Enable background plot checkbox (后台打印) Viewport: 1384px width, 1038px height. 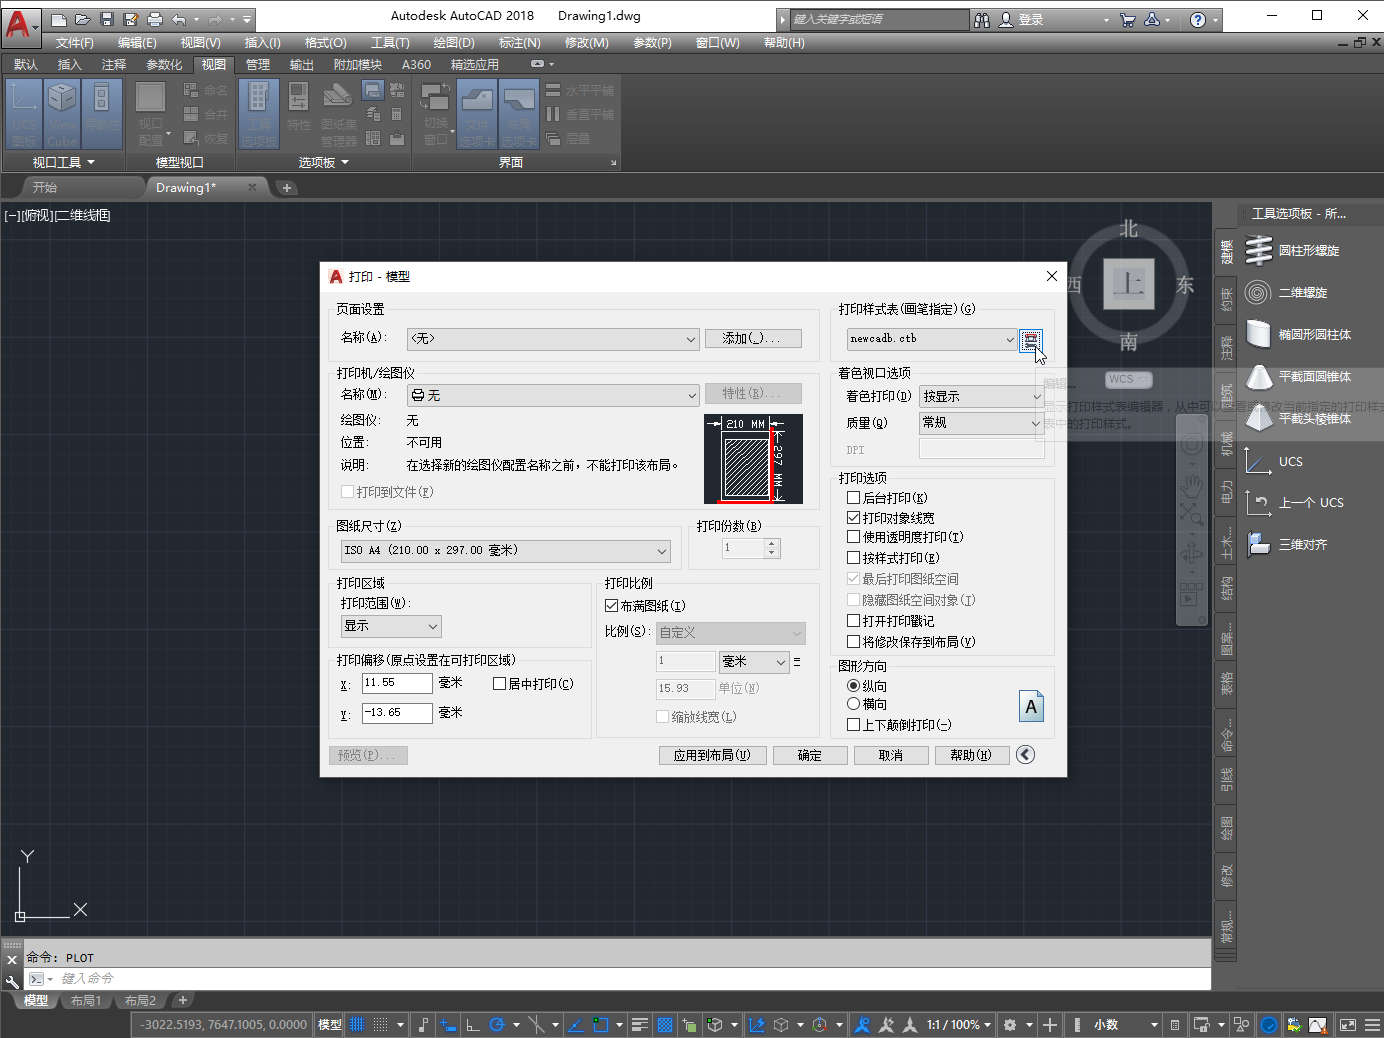[853, 497]
